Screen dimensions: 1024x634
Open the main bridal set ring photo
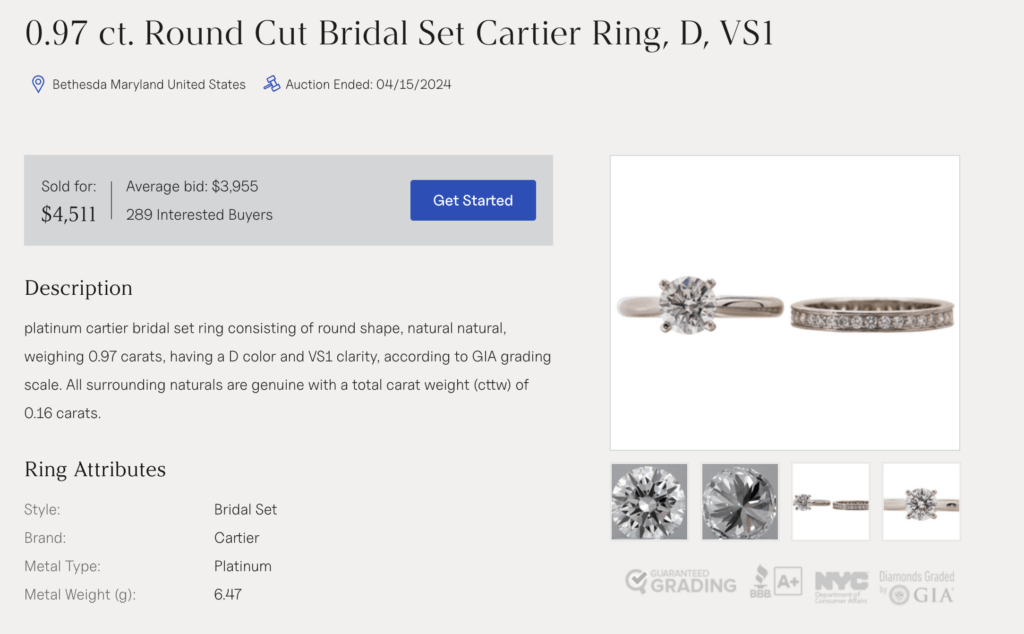point(784,302)
